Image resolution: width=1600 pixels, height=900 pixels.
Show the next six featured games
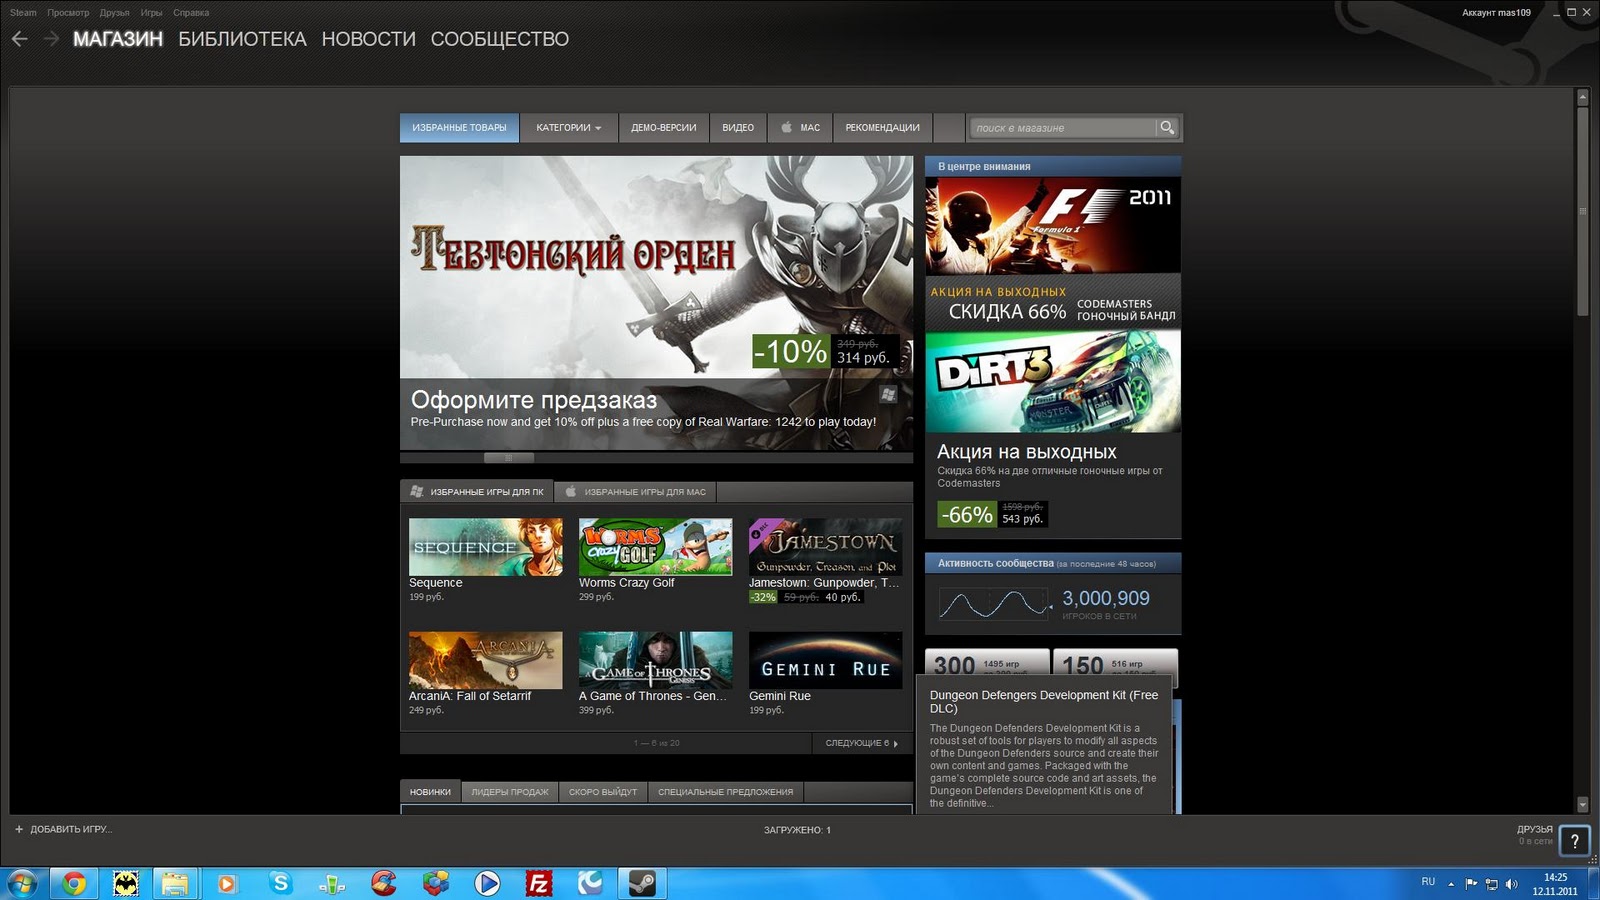tap(862, 743)
